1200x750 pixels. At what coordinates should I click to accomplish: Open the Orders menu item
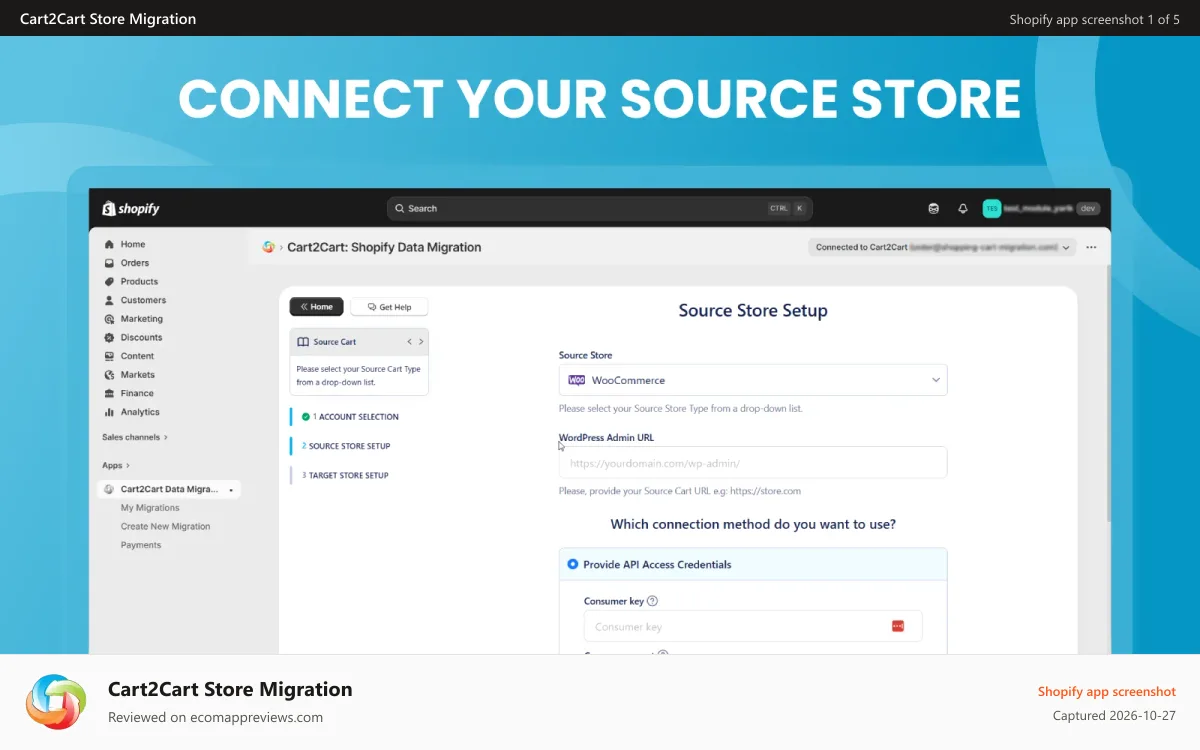135,263
